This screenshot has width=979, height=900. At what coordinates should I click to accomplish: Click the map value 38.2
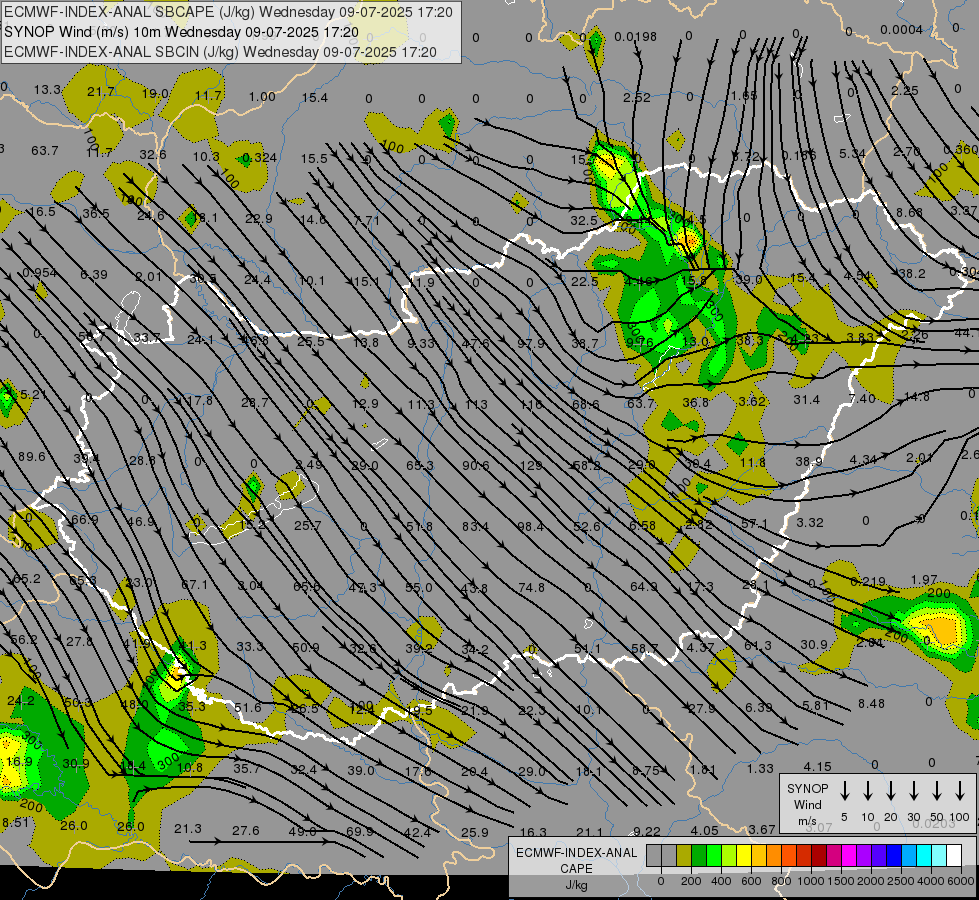coord(912,274)
